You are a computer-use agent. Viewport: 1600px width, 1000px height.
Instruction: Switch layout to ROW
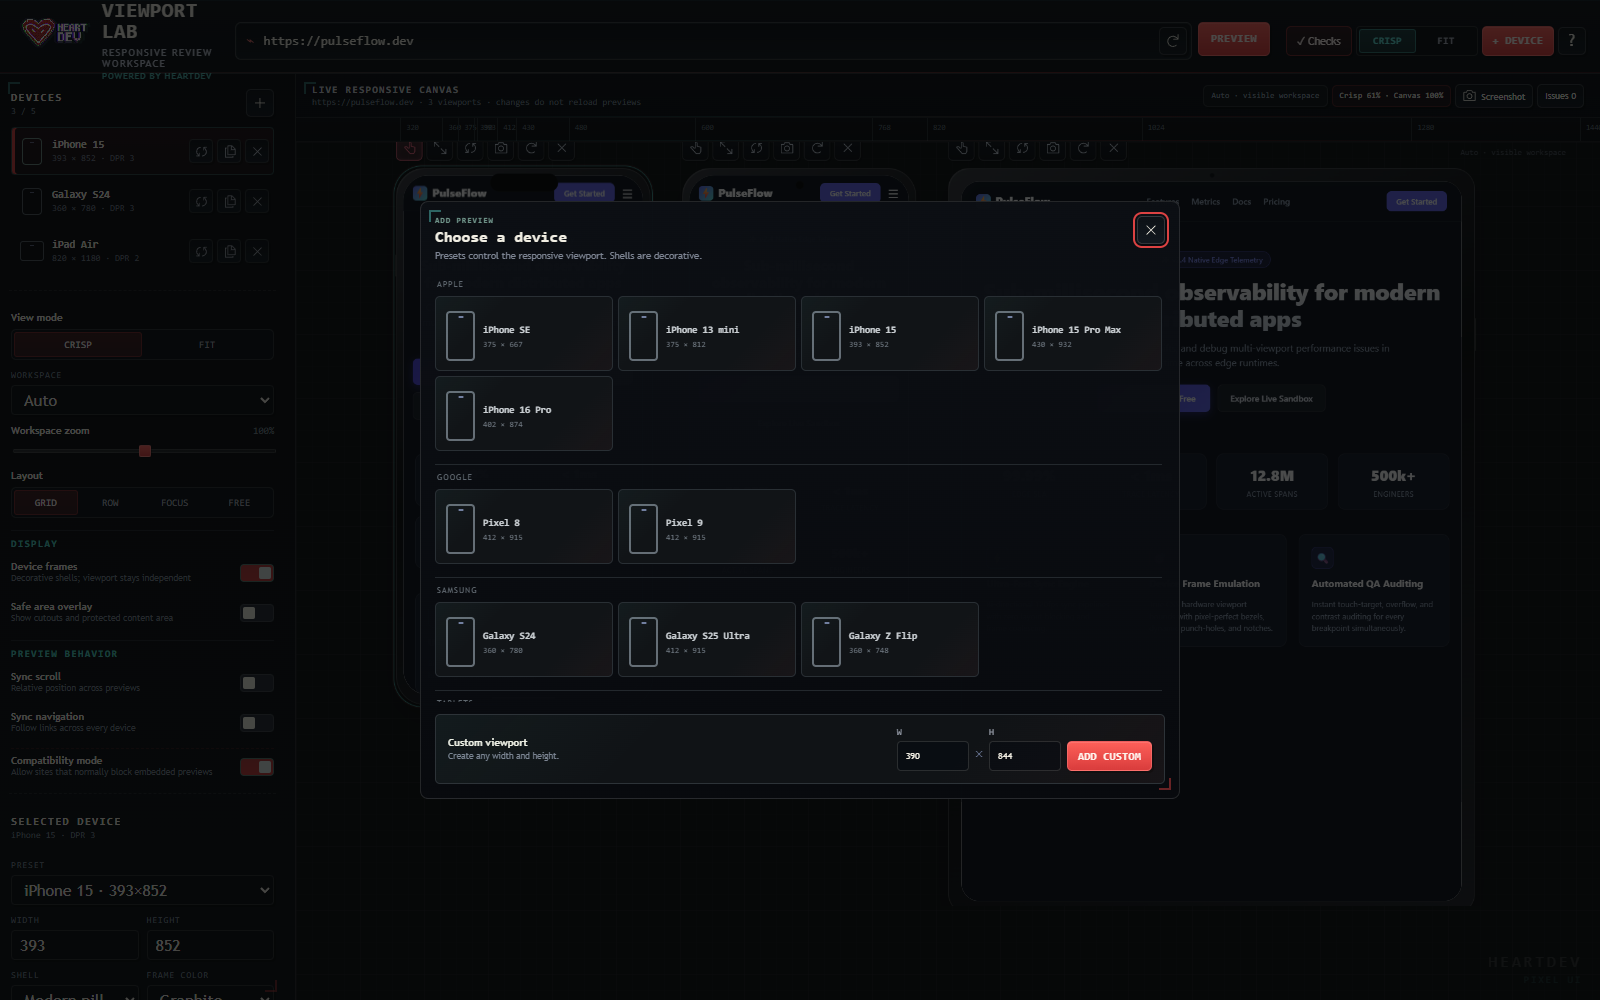[x=110, y=503]
